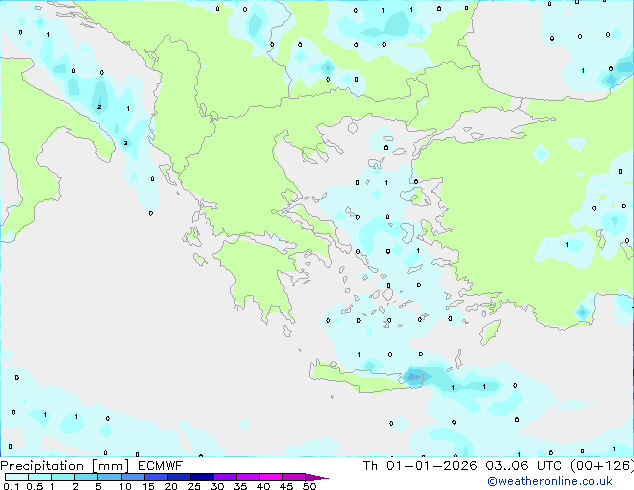Click the island of Rhodes on map
Image resolution: width=634 pixels, height=490 pixels.
pos(490,332)
